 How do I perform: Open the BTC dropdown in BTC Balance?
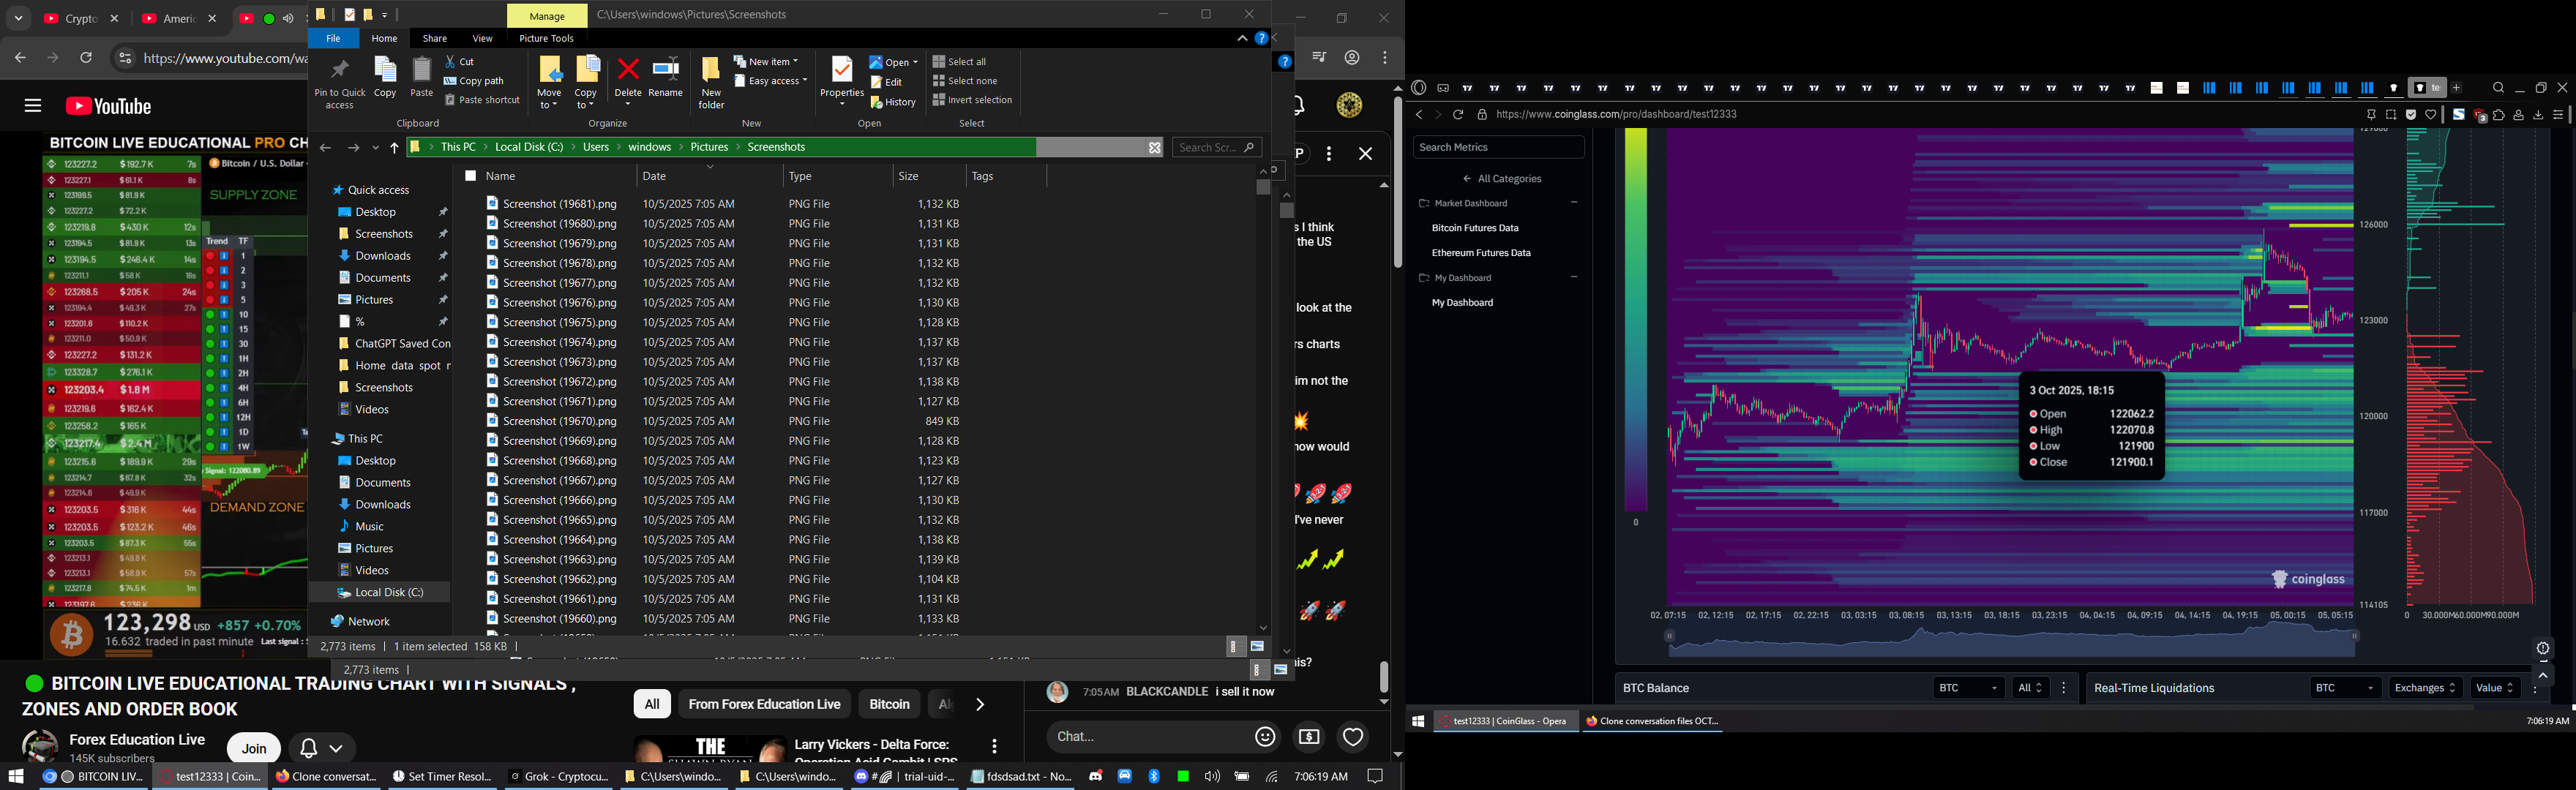tap(1967, 688)
